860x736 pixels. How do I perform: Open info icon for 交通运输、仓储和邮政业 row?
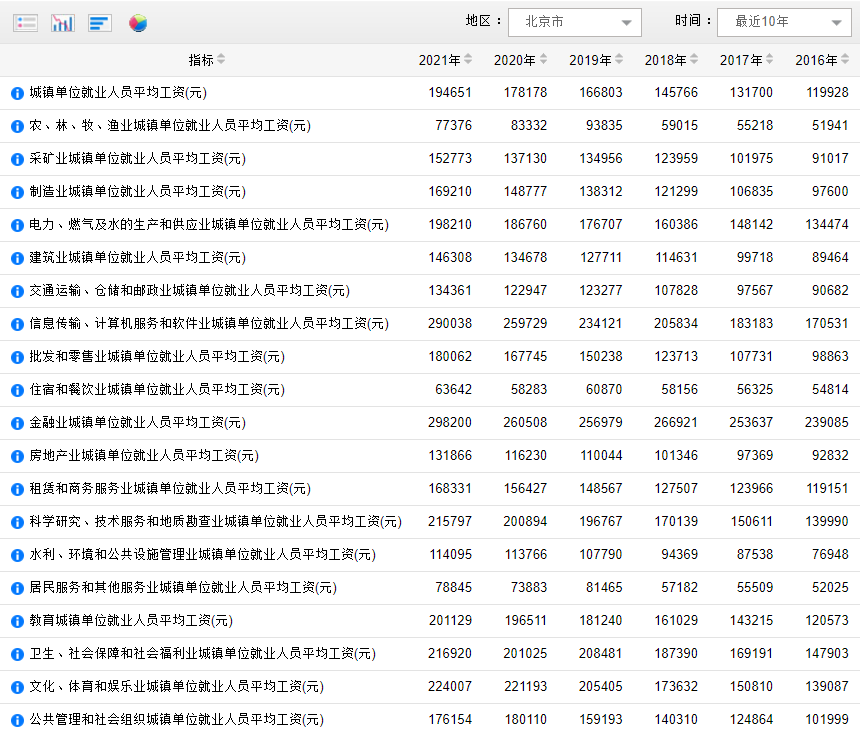click(x=18, y=291)
